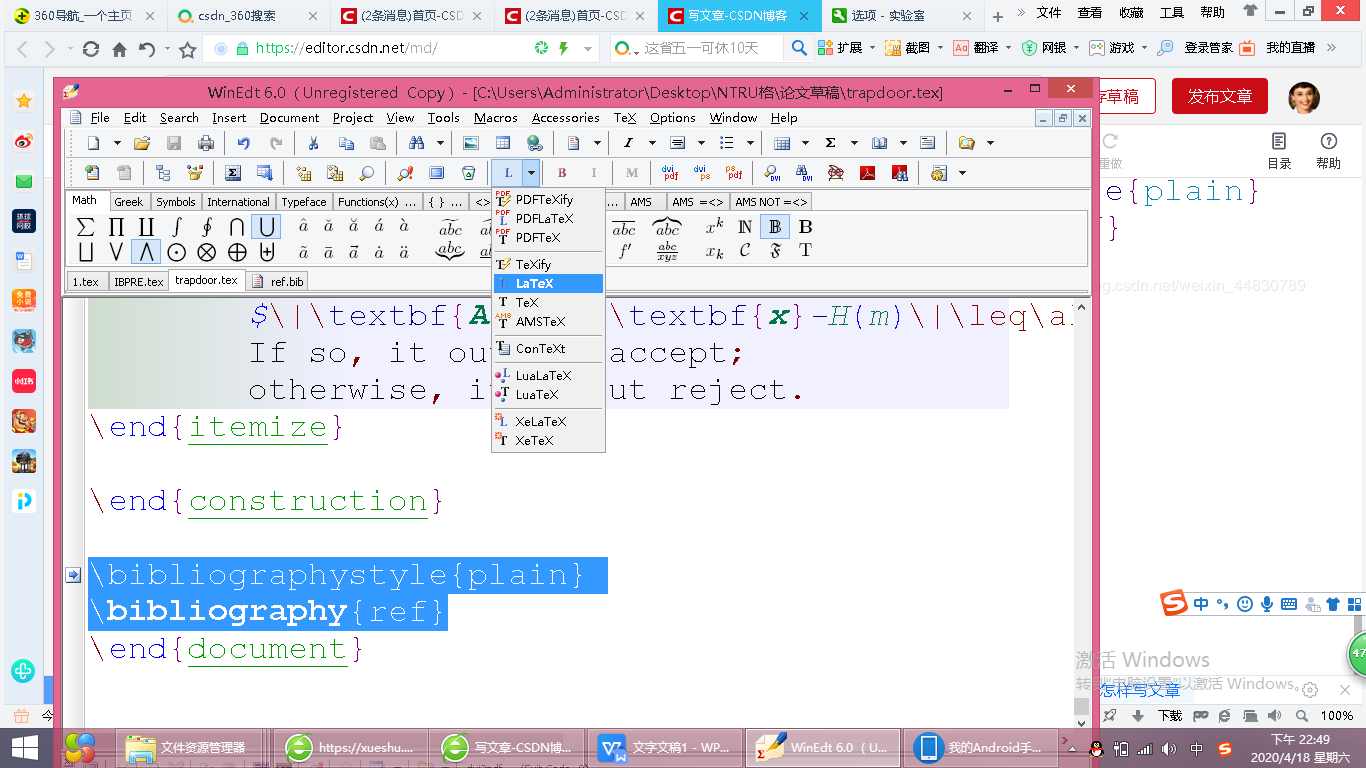1366x768 pixels.
Task: Choose LuaLaTeX from the compiler list
Action: (x=548, y=376)
